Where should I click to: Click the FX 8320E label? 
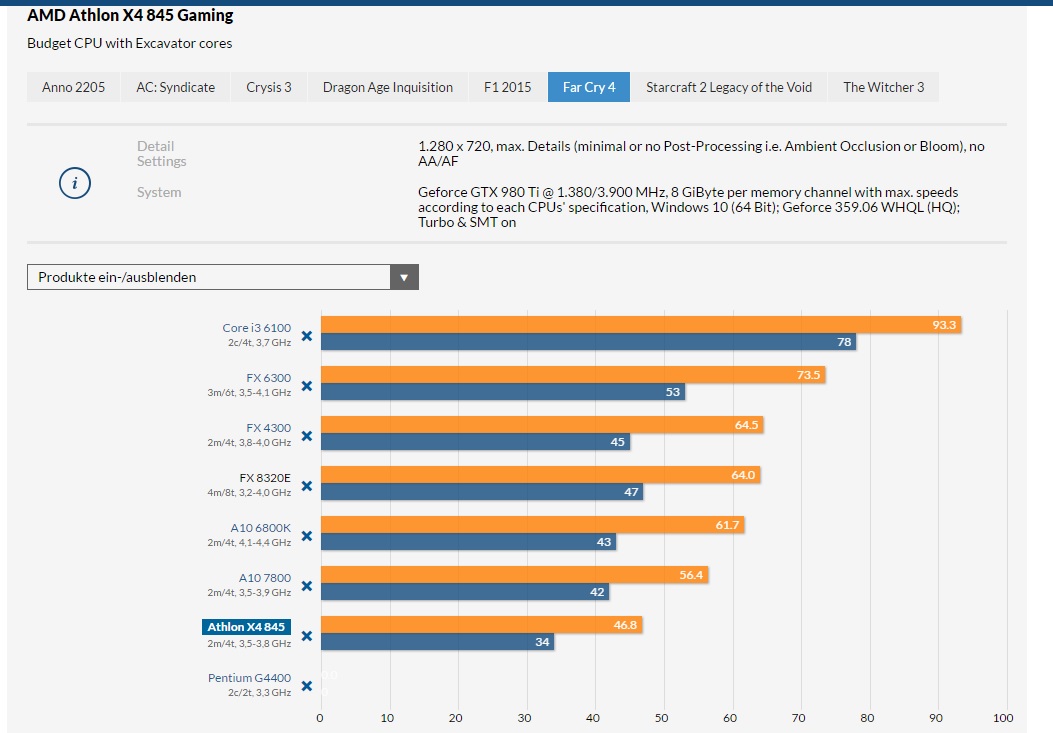(265, 478)
